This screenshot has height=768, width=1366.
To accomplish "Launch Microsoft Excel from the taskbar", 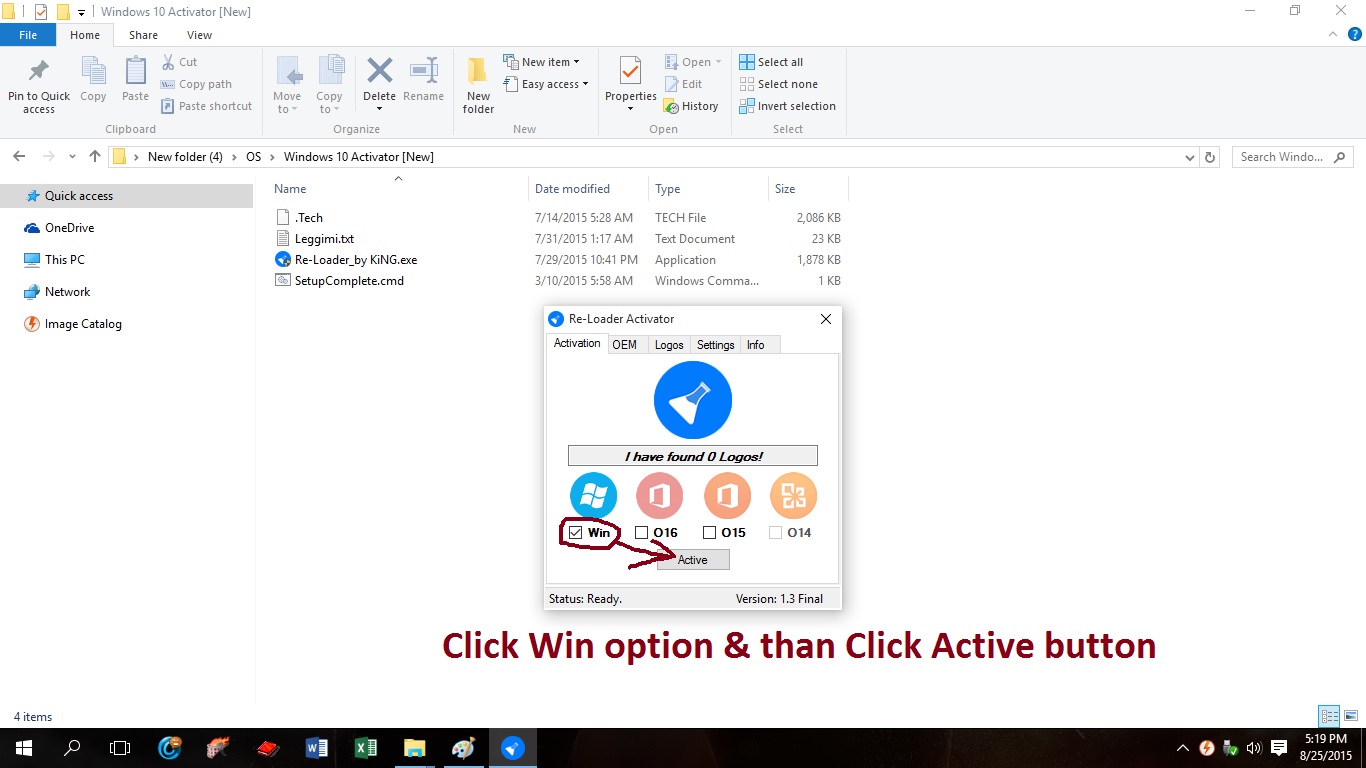I will (x=365, y=747).
